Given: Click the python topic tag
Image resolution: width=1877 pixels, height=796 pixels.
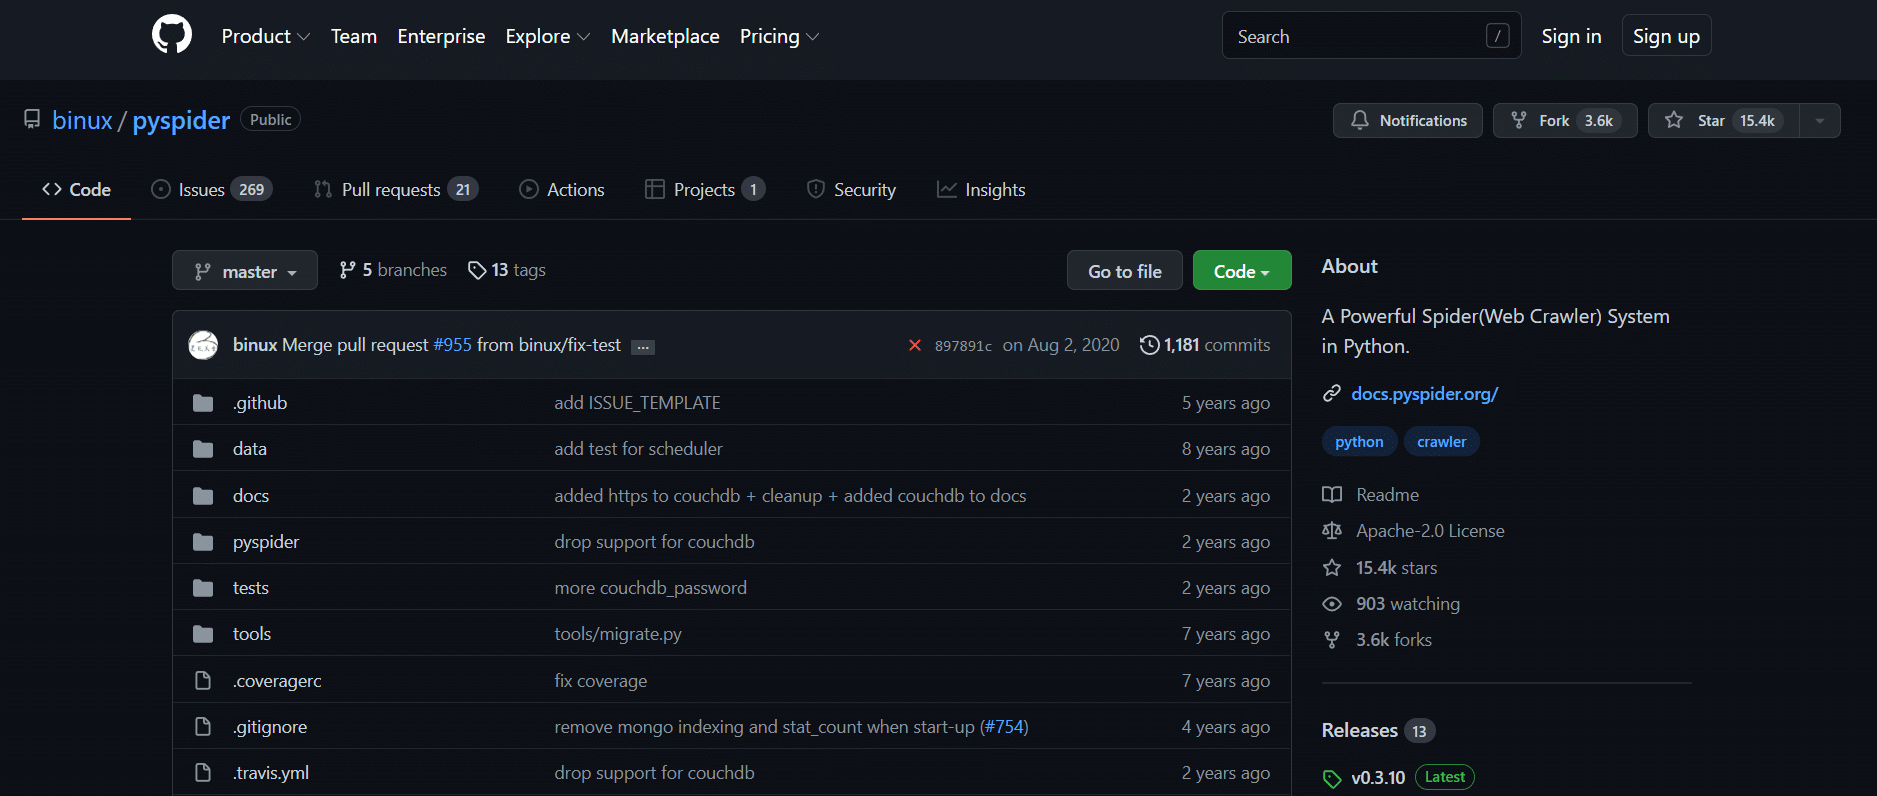Looking at the screenshot, I should coord(1359,442).
